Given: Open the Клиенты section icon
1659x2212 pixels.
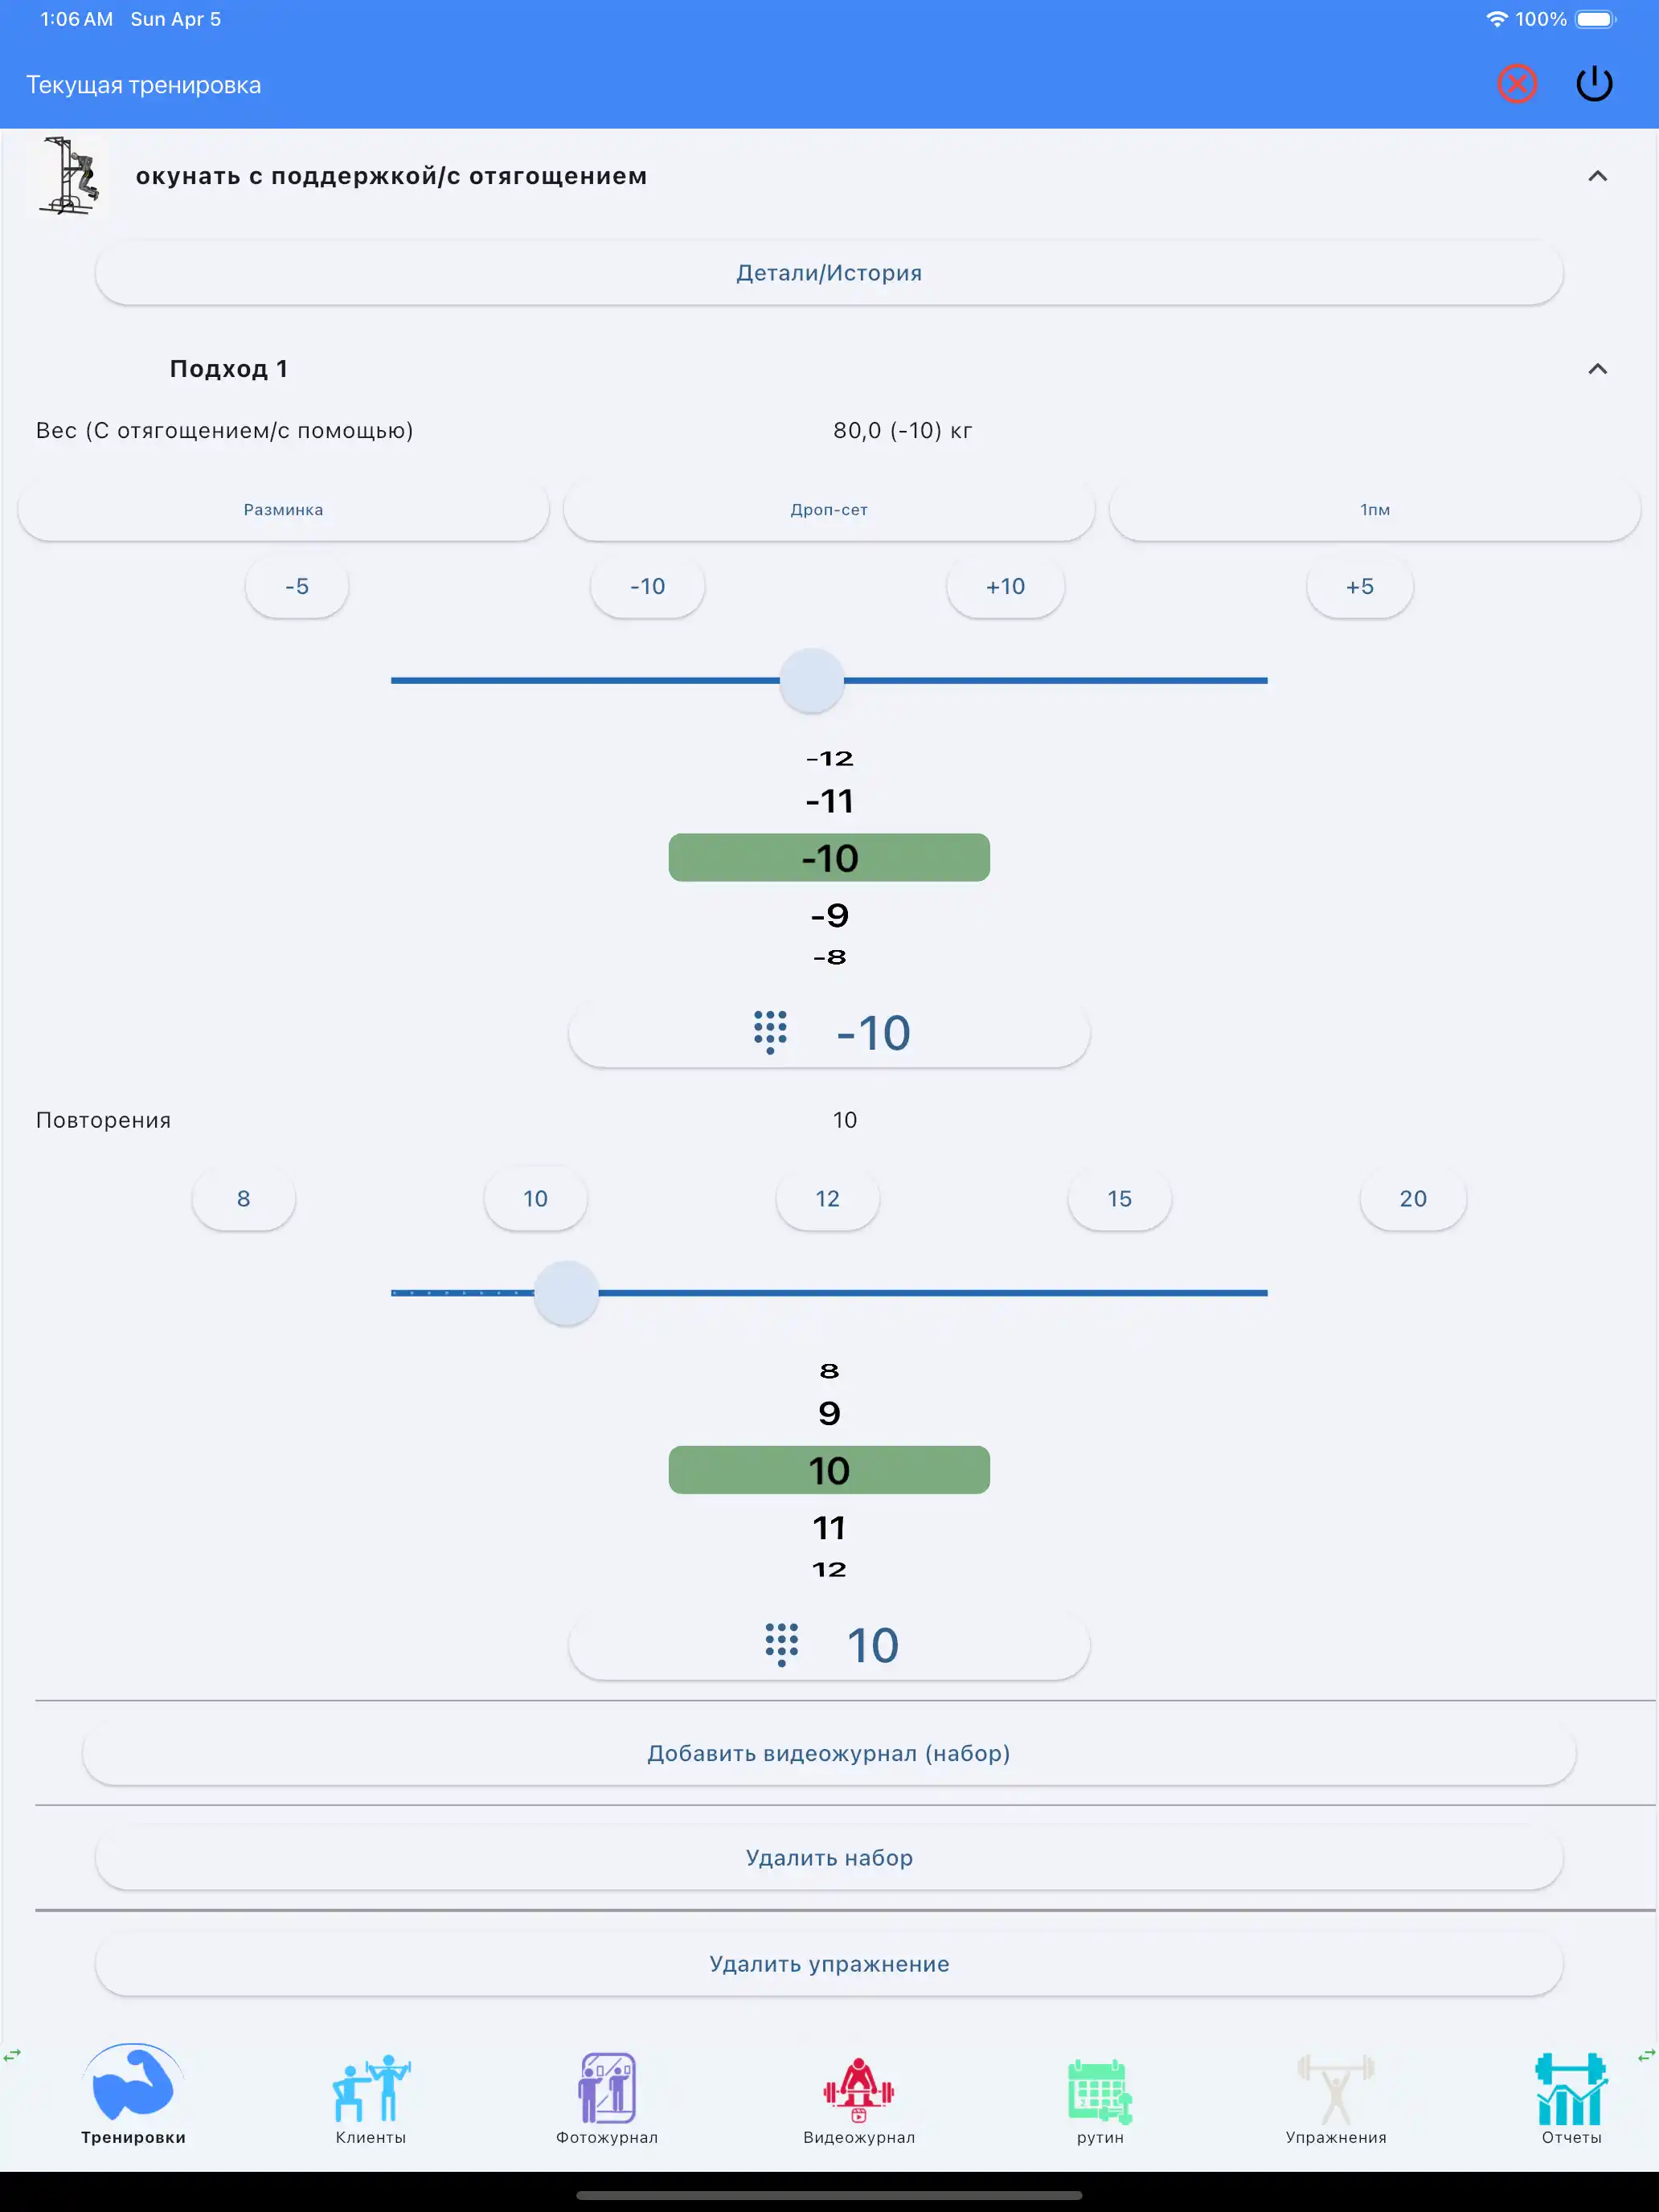Looking at the screenshot, I should [371, 2089].
